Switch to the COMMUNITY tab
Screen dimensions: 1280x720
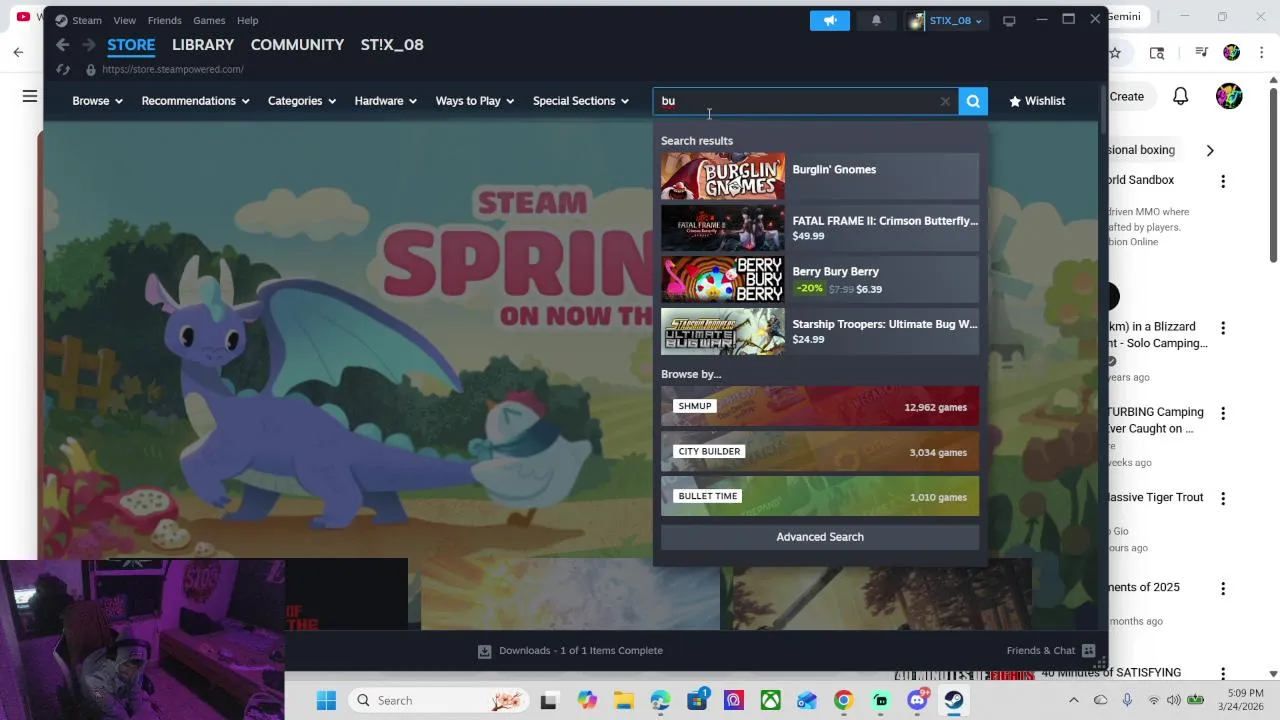[297, 45]
